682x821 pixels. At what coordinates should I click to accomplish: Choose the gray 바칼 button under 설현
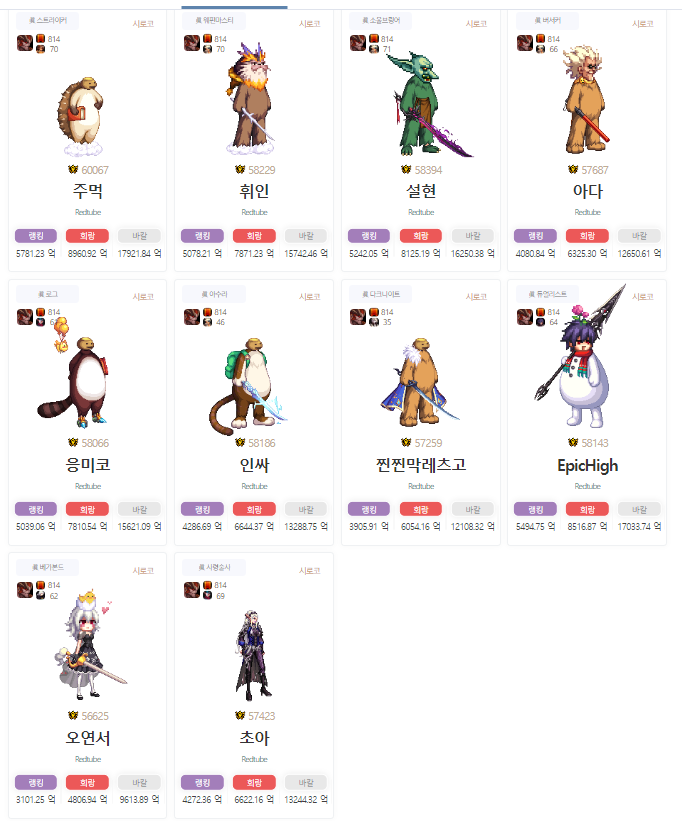473,236
